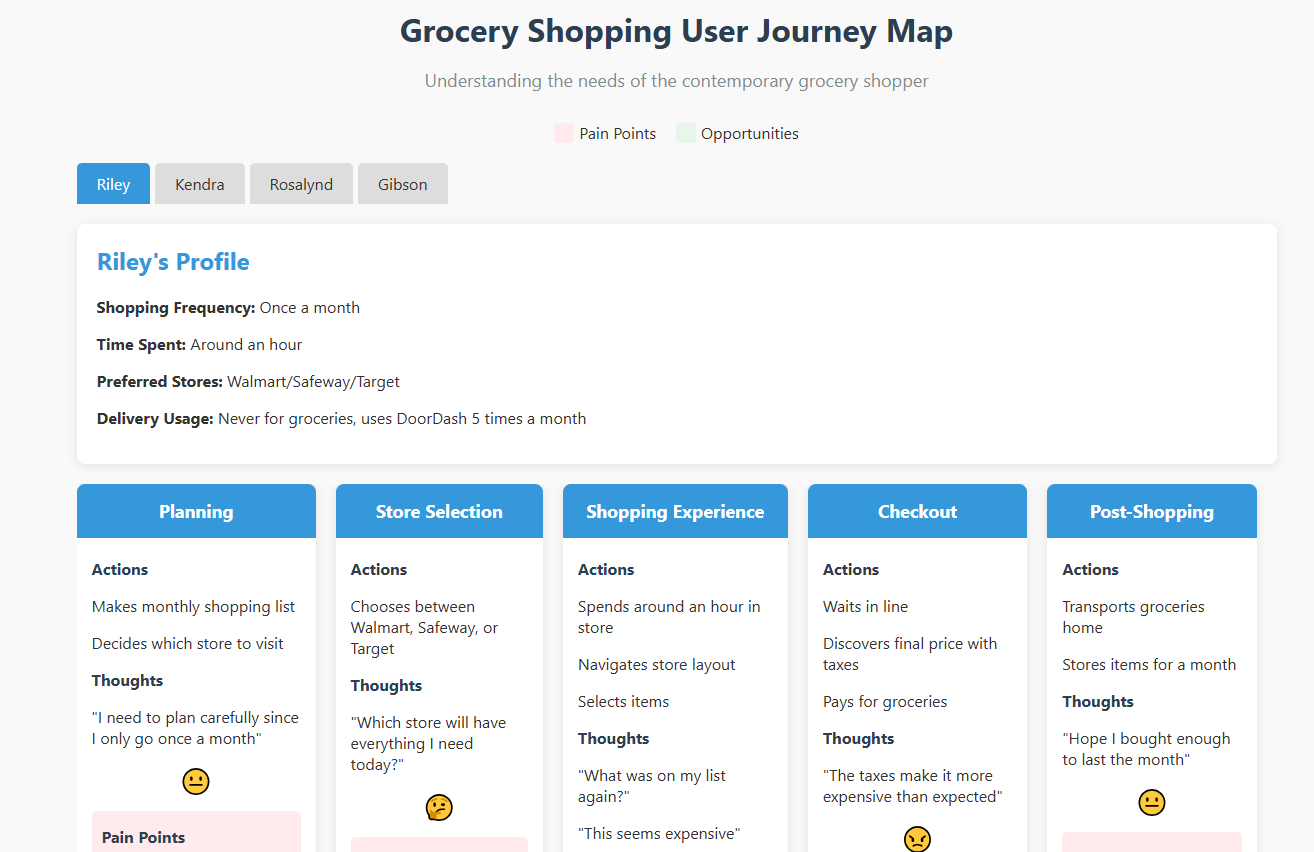Switch to the Kendra tab
1314x852 pixels.
[200, 184]
